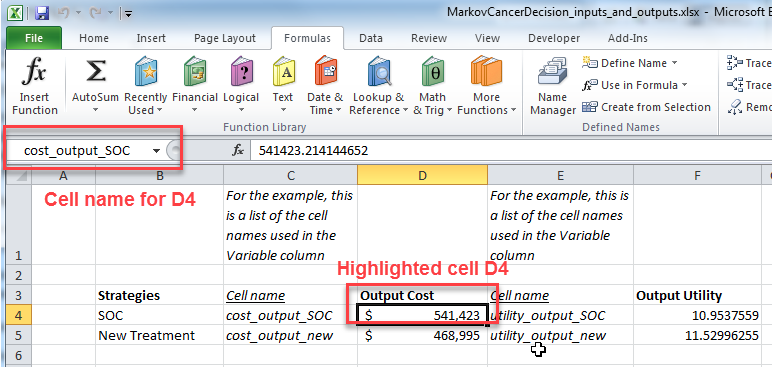
Task: Select the Output Cost header cell
Action: 422,295
